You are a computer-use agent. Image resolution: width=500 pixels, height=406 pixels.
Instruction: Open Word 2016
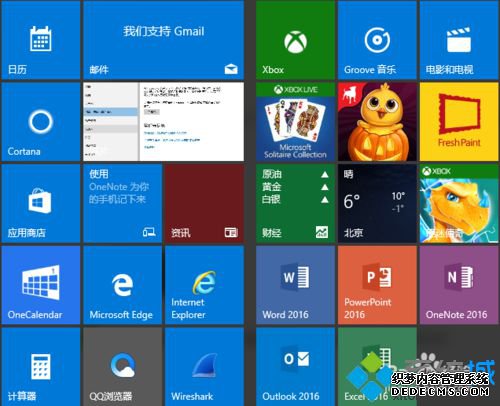click(295, 285)
